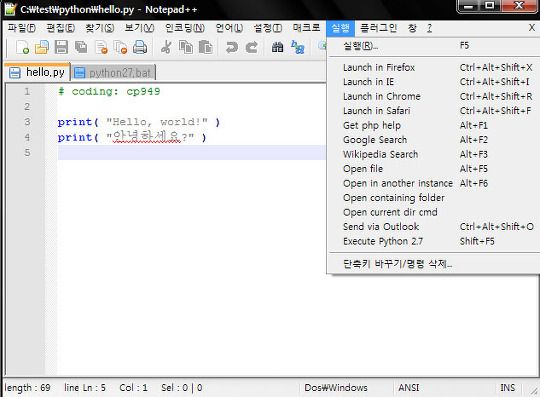Click the Print toolbar icon
This screenshot has width=540, height=397.
point(140,47)
